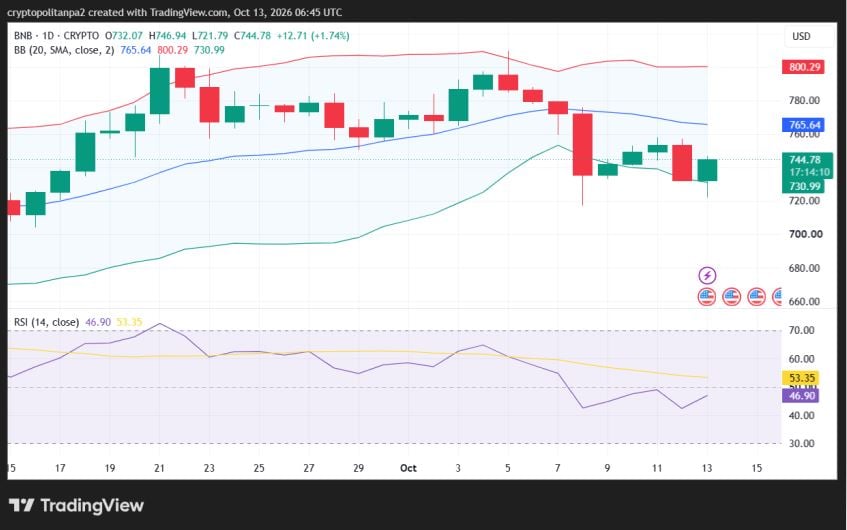Click the BNB 1D CRYPTO symbol title
Screen dimensions: 847x530
[56, 36]
